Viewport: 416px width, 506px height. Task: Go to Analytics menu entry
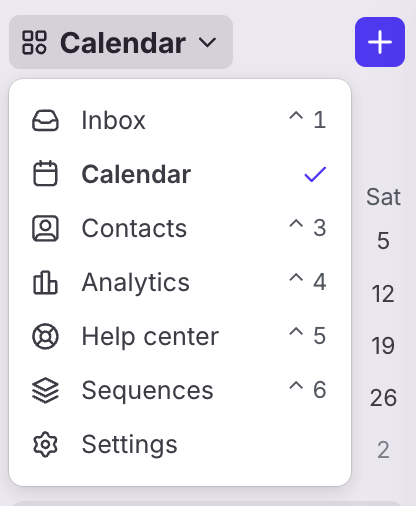coord(180,282)
